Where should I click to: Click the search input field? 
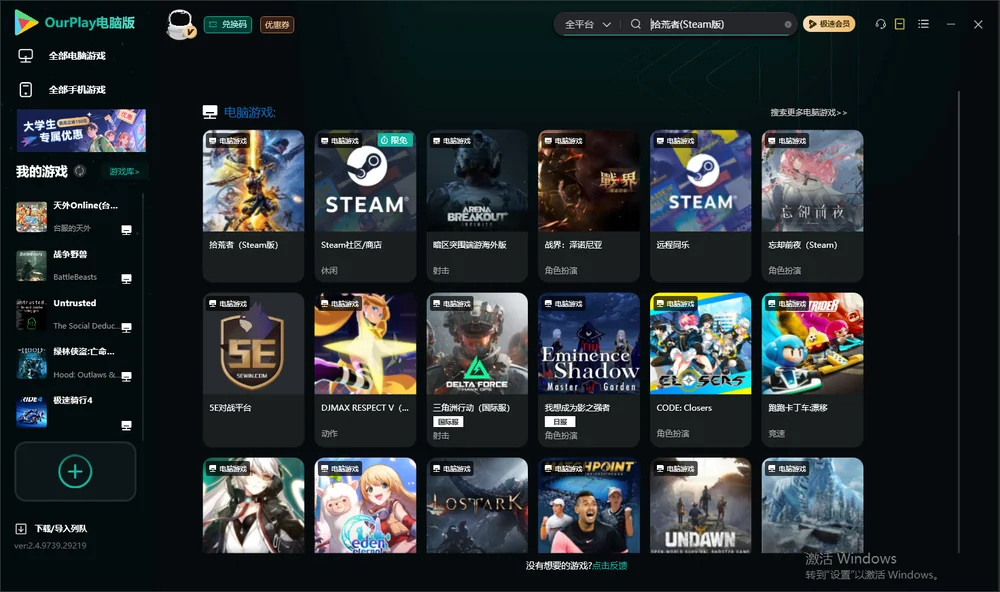tap(716, 24)
